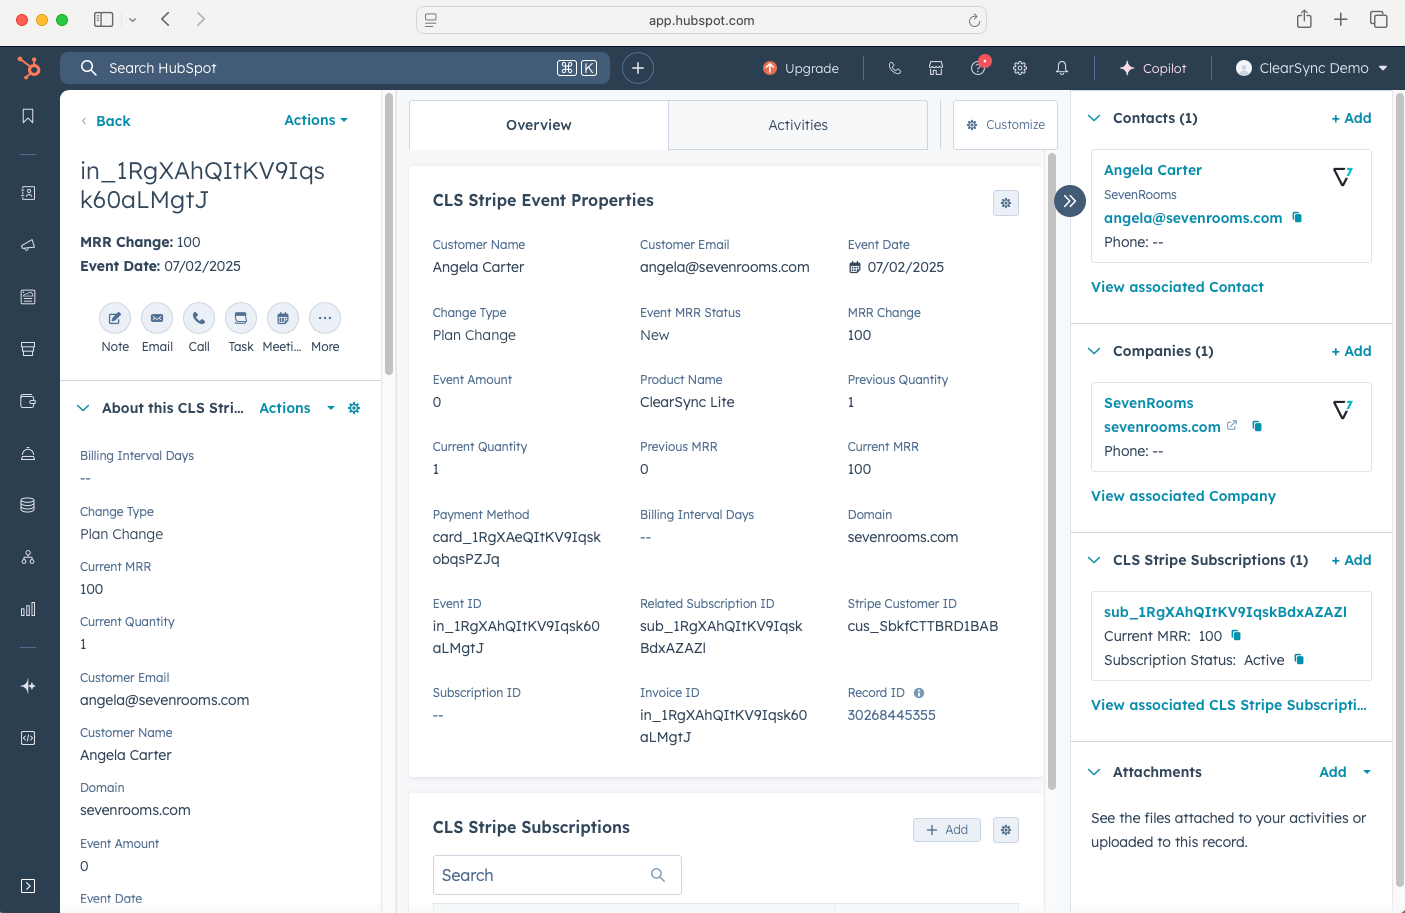Collapse the About this CLS Stri... section

pos(84,408)
